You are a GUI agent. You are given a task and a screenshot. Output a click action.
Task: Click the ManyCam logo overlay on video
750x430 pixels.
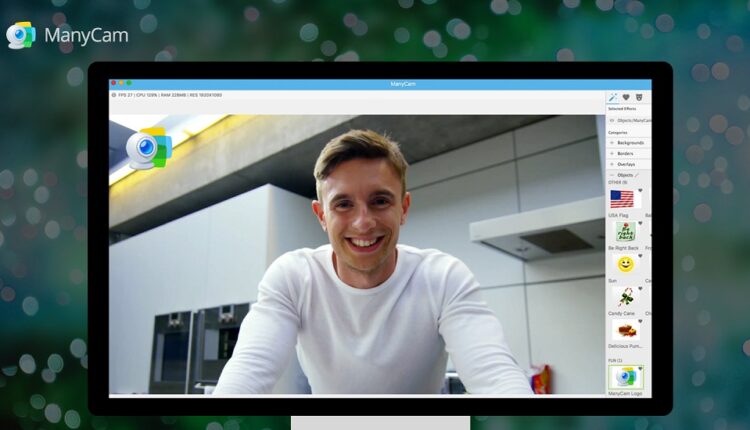[x=149, y=148]
